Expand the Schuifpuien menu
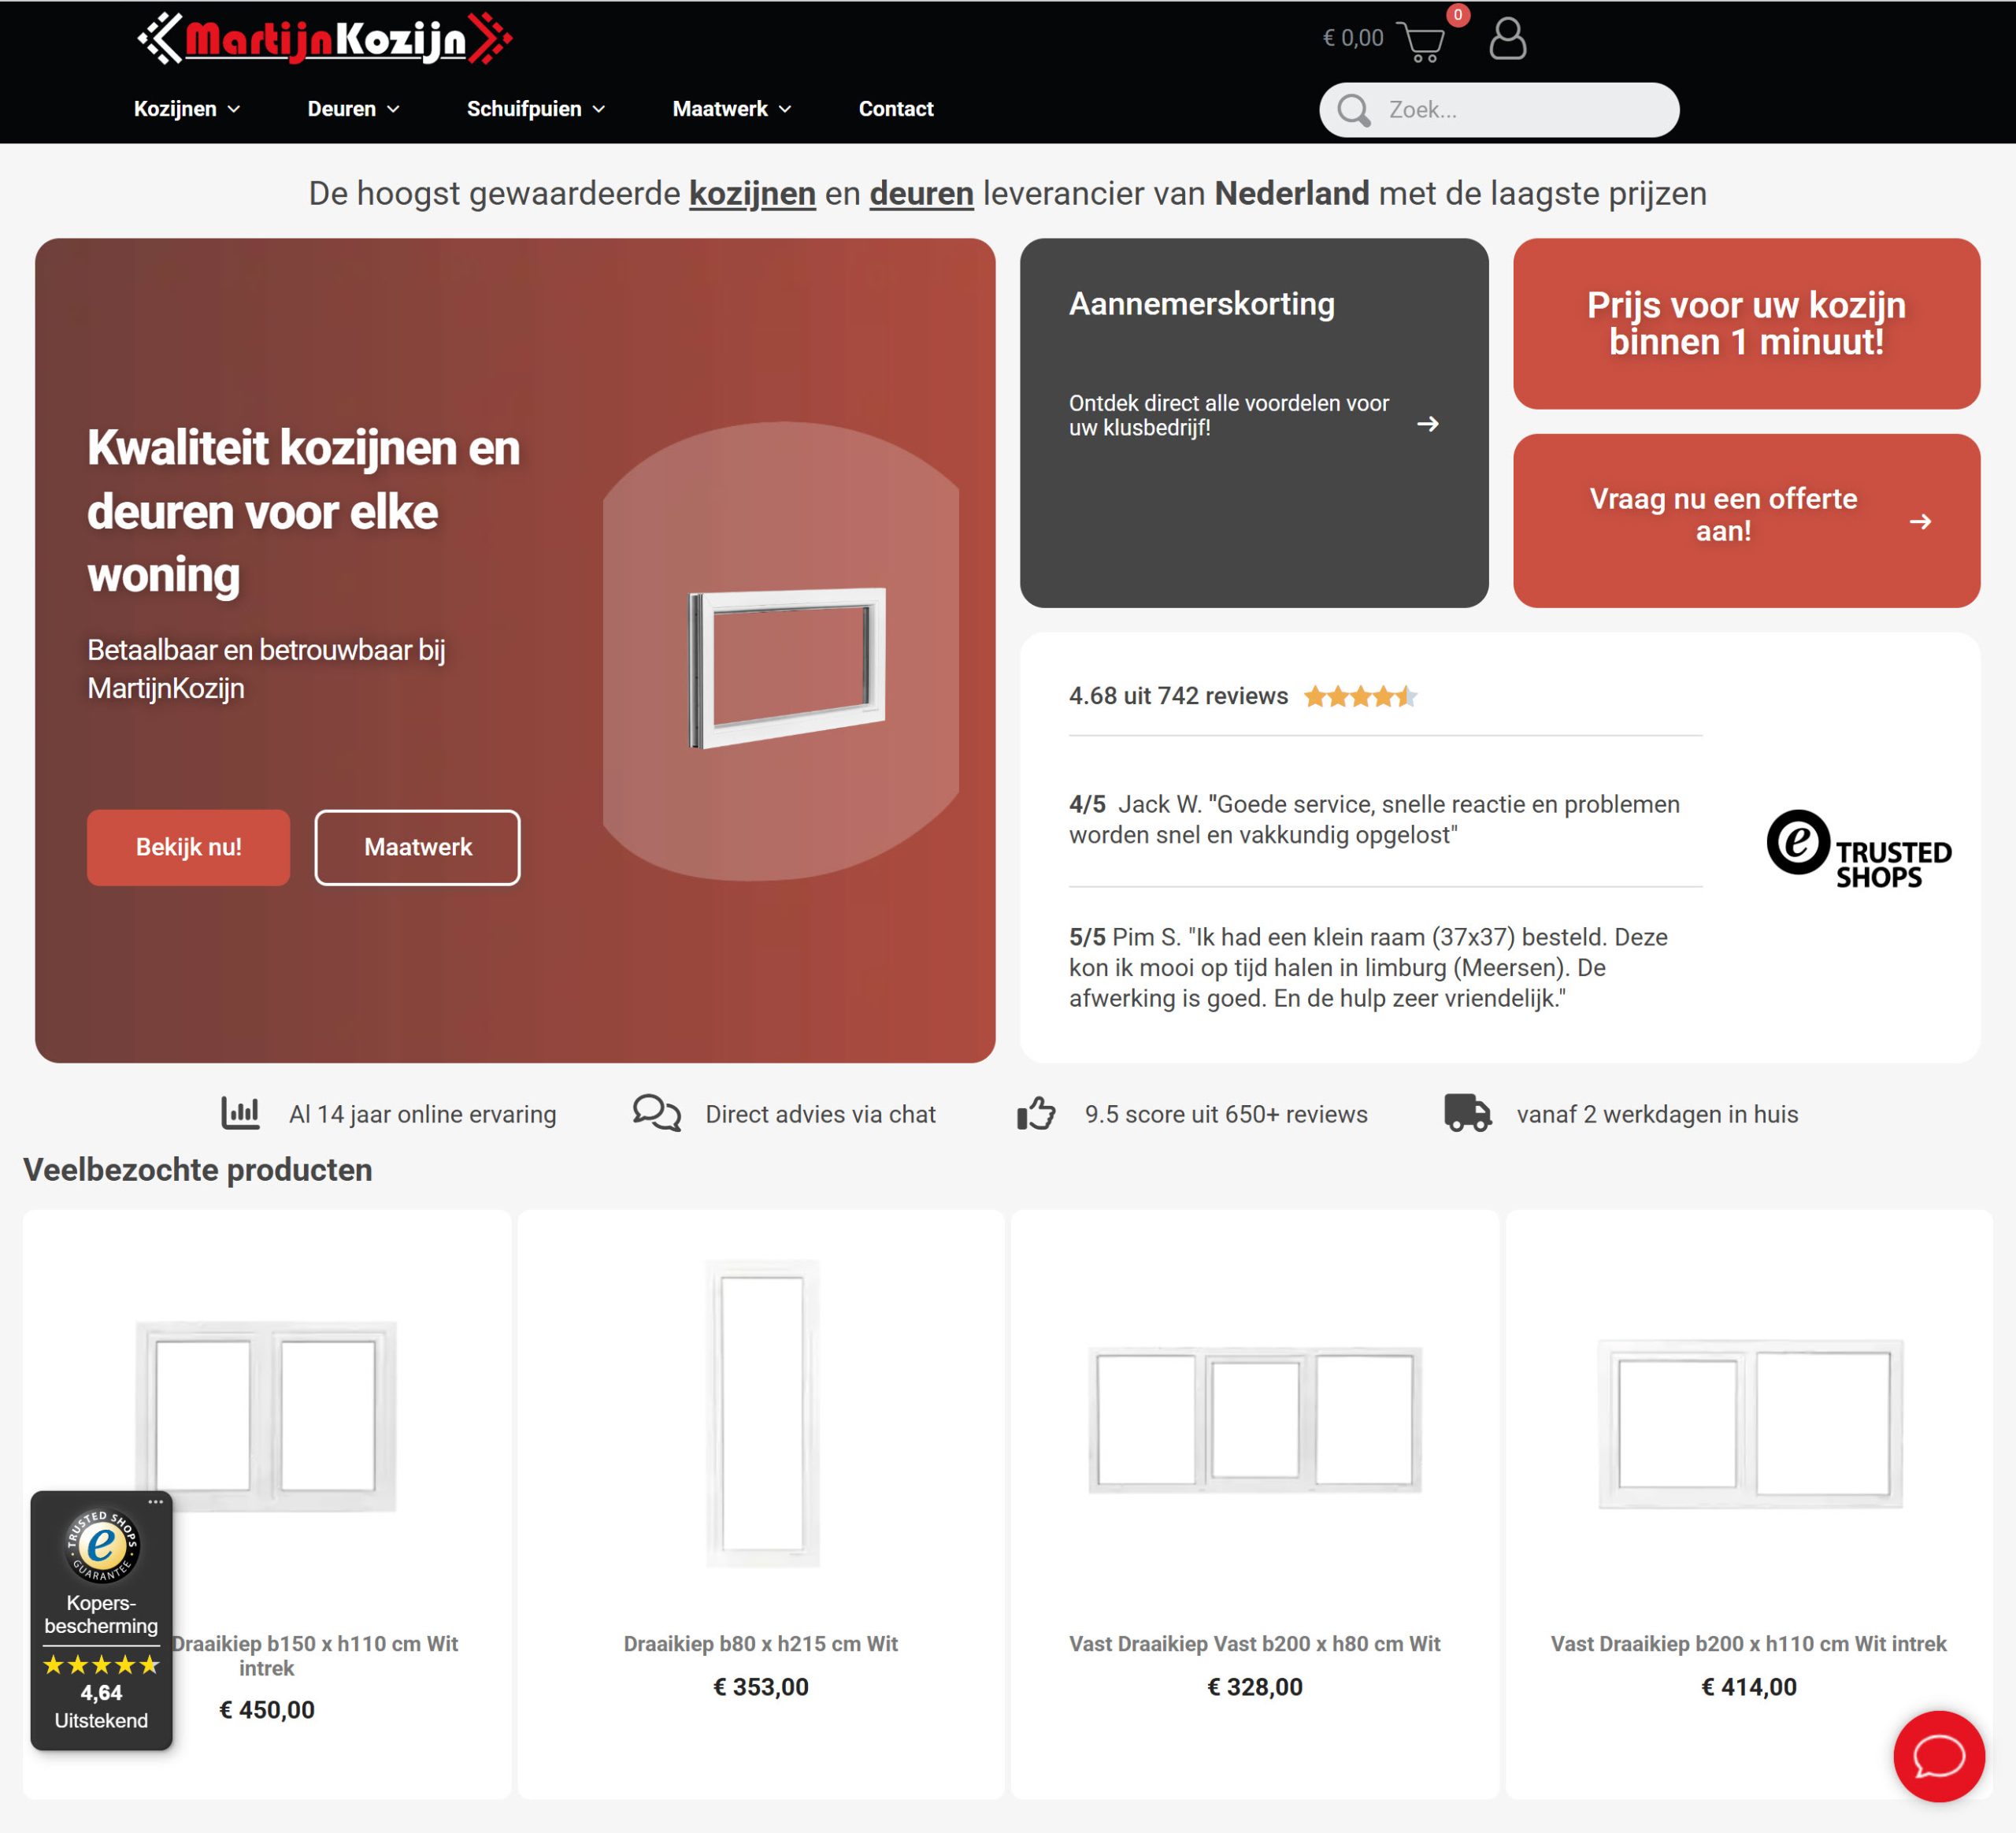Screen dimensions: 2016x1833 pos(536,109)
